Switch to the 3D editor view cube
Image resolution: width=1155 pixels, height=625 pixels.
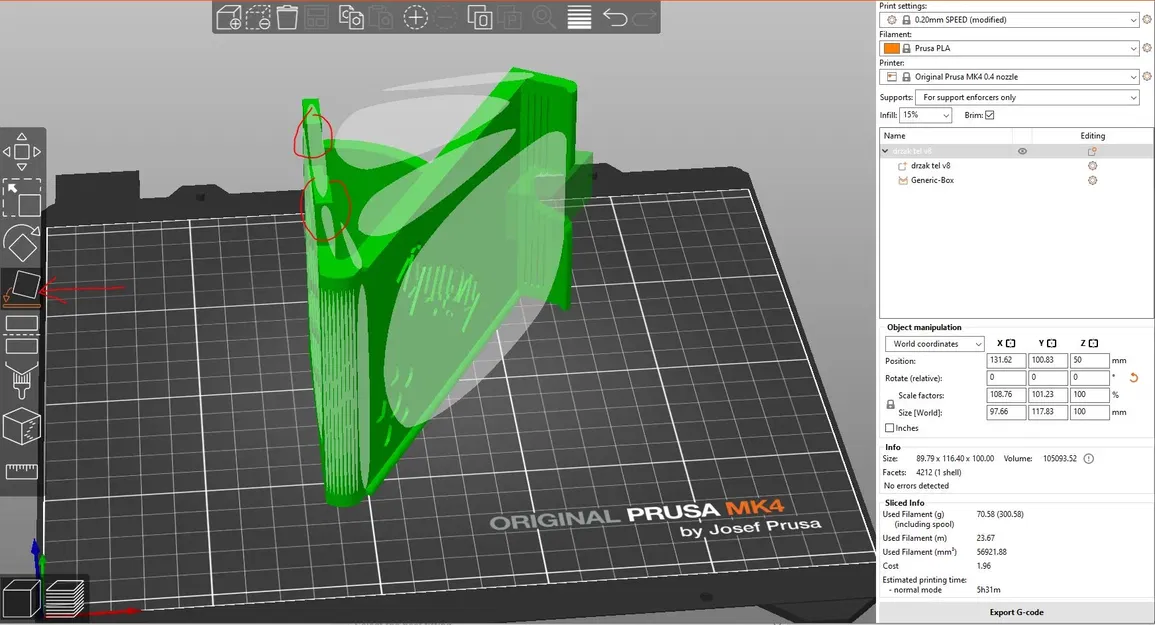(x=21, y=598)
